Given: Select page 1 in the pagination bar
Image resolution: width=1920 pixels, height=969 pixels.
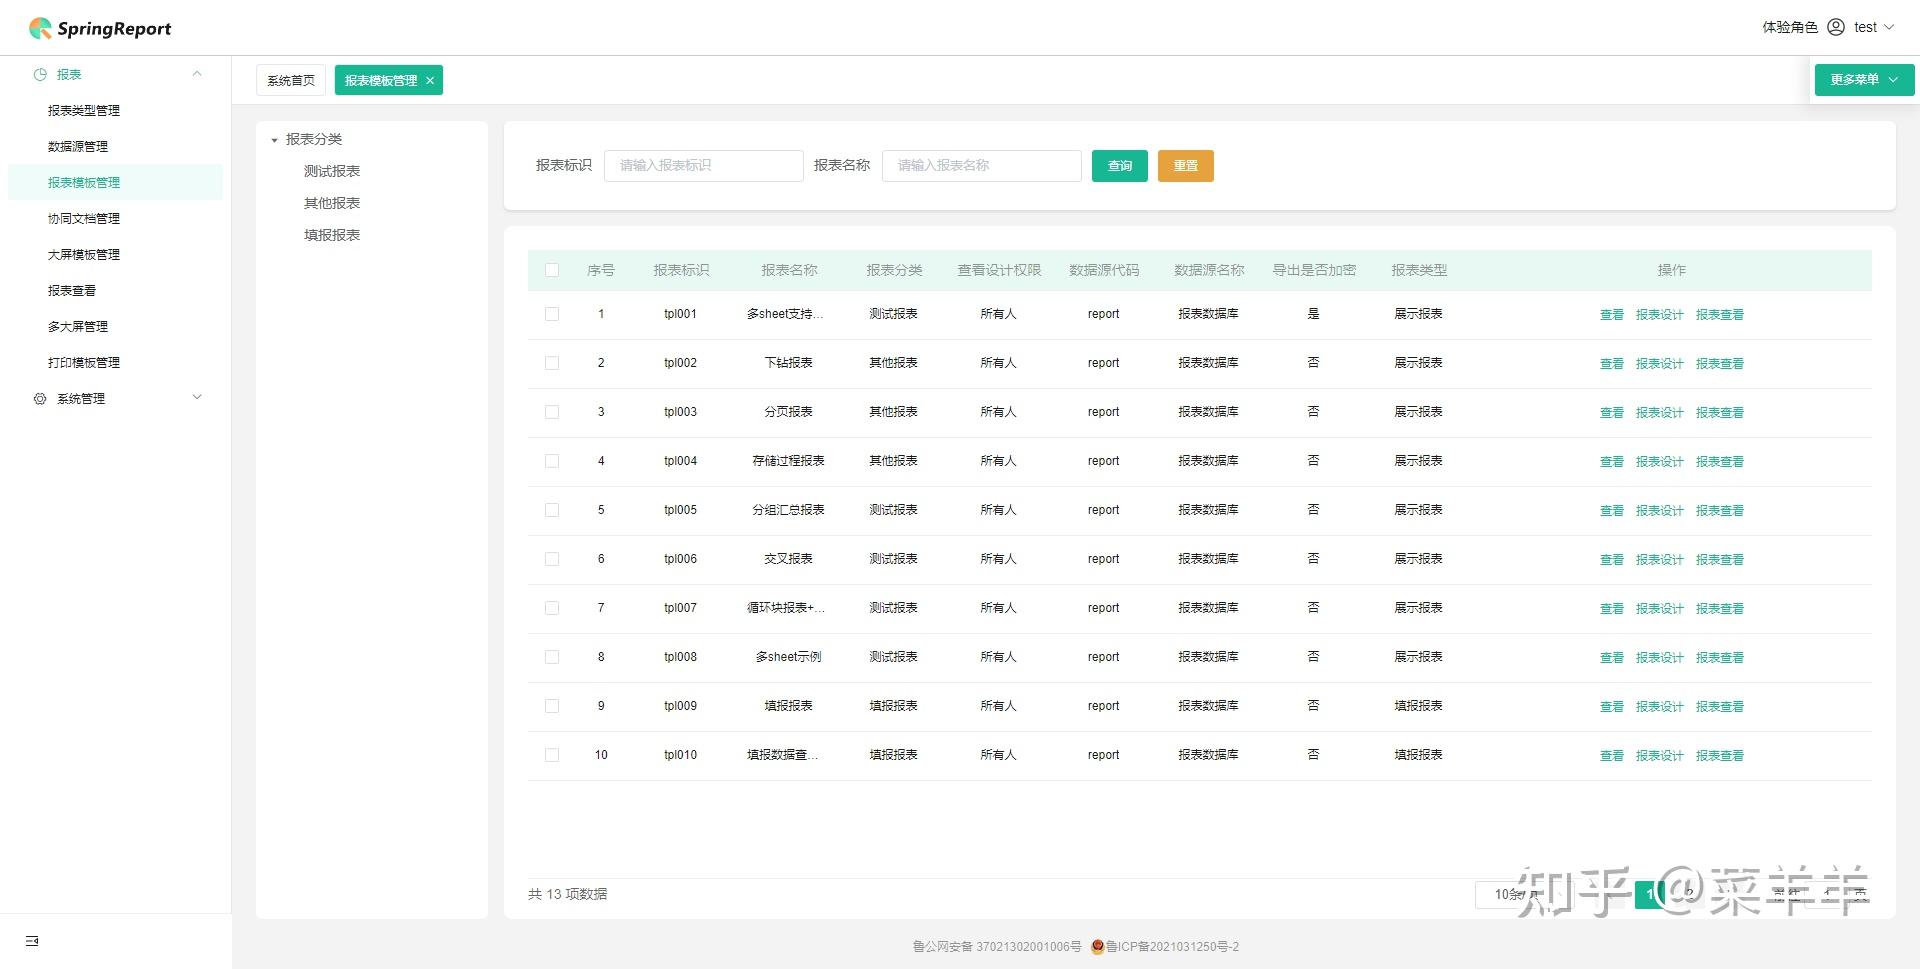Looking at the screenshot, I should pos(1648,894).
